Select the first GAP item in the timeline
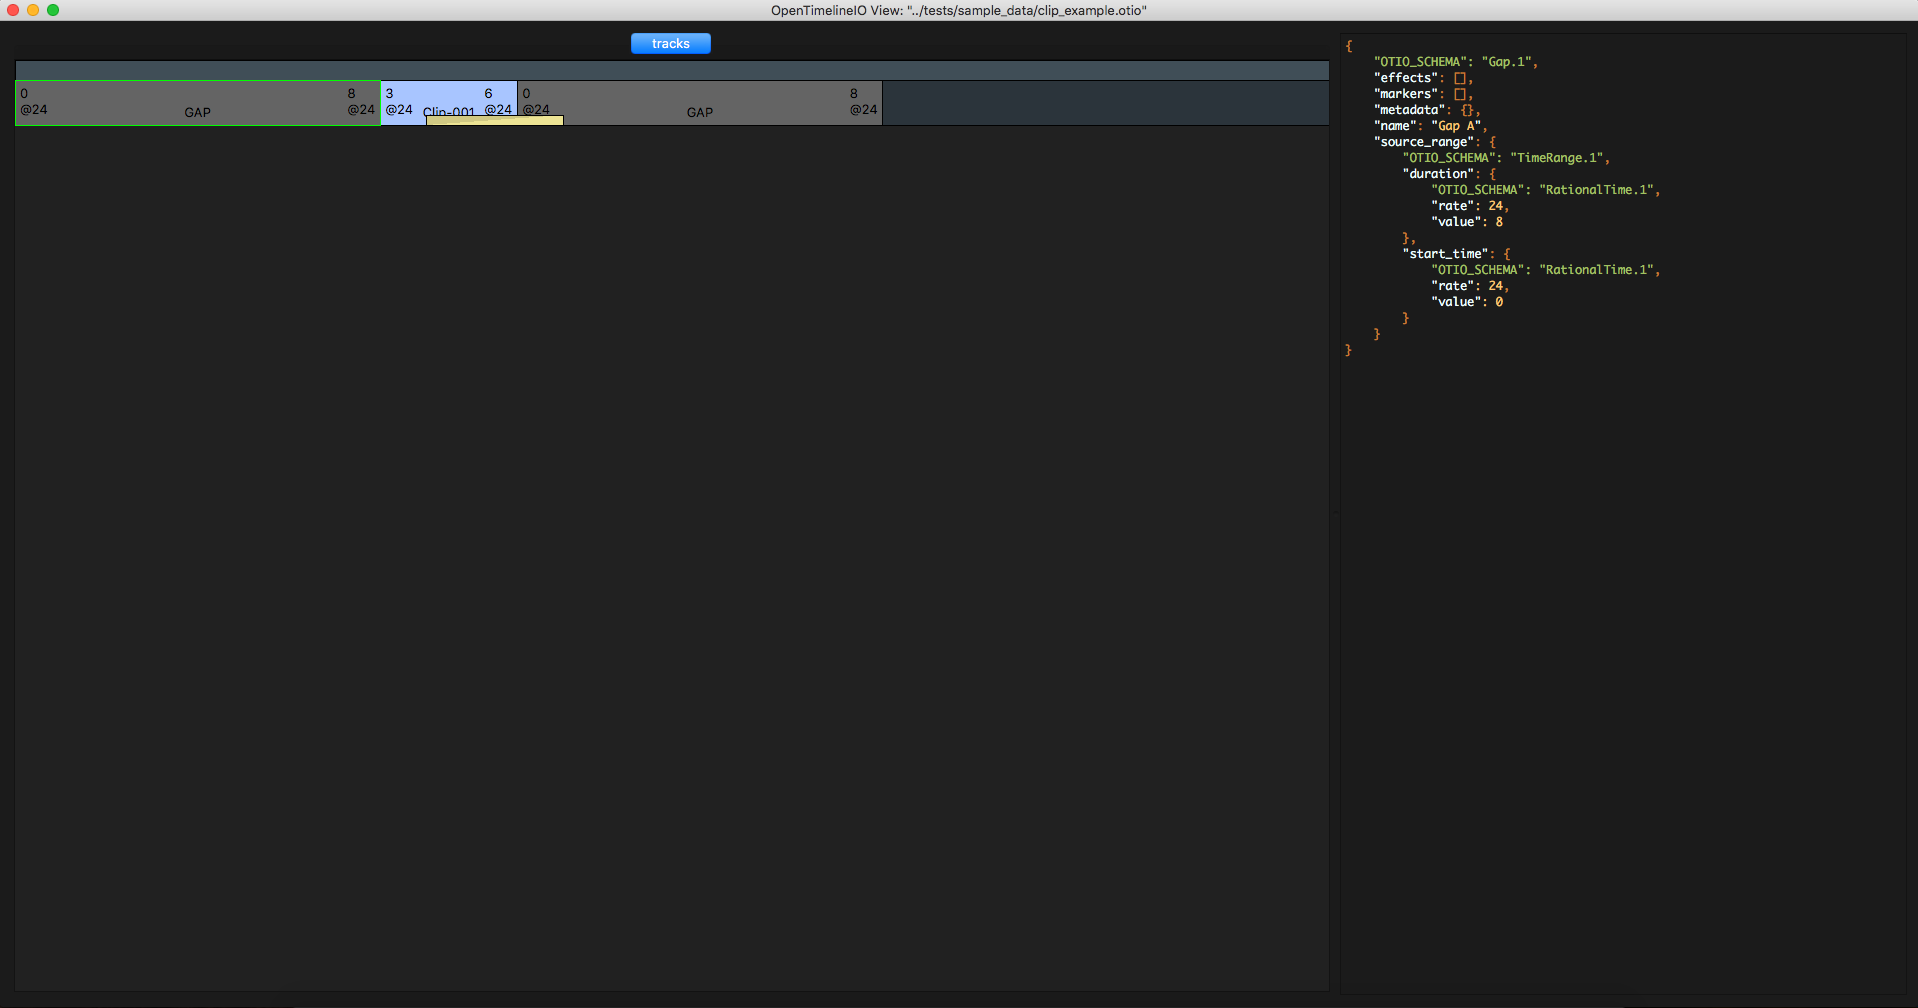The image size is (1918, 1008). click(x=197, y=102)
